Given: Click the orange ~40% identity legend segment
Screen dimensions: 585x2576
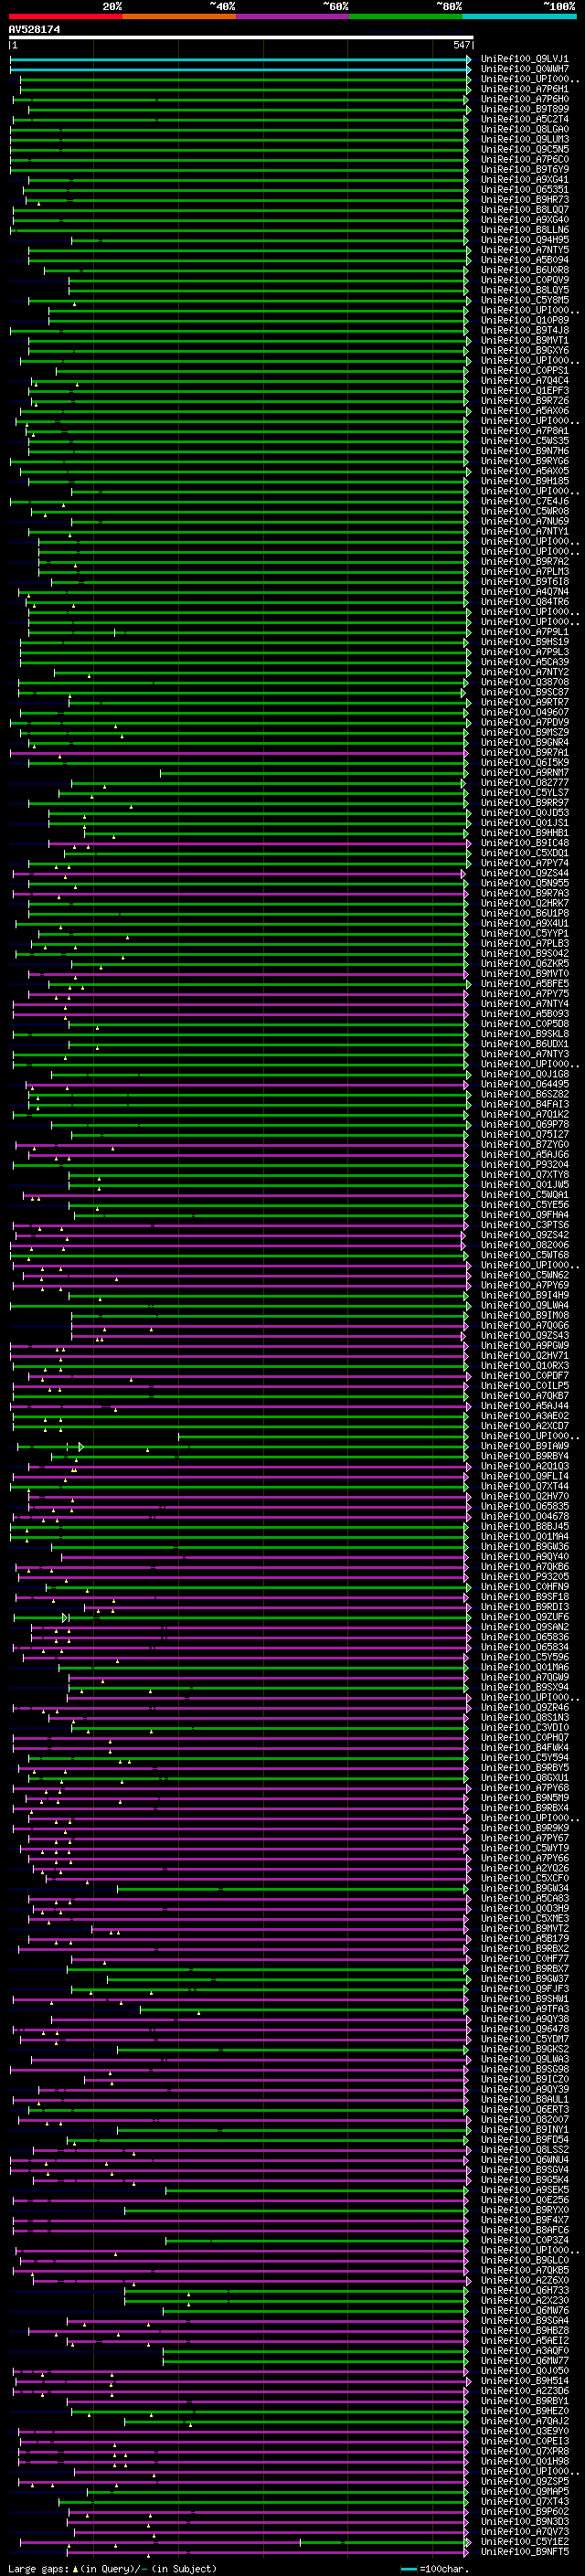Looking at the screenshot, I should pos(180,16).
